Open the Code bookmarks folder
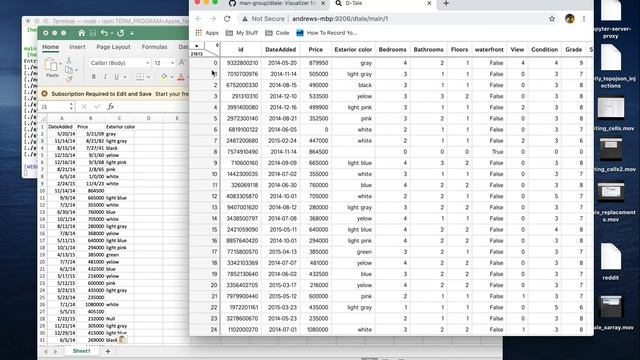The height and width of the screenshot is (360, 640). pyautogui.click(x=277, y=33)
